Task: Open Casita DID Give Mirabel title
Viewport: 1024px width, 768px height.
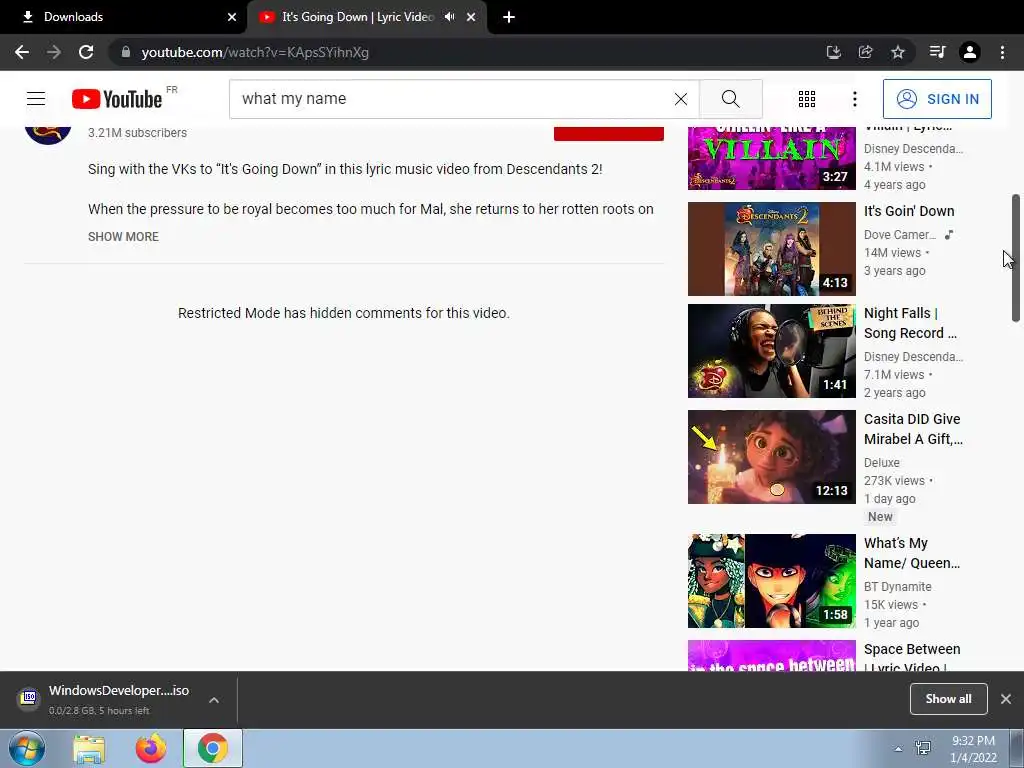Action: tap(913, 429)
